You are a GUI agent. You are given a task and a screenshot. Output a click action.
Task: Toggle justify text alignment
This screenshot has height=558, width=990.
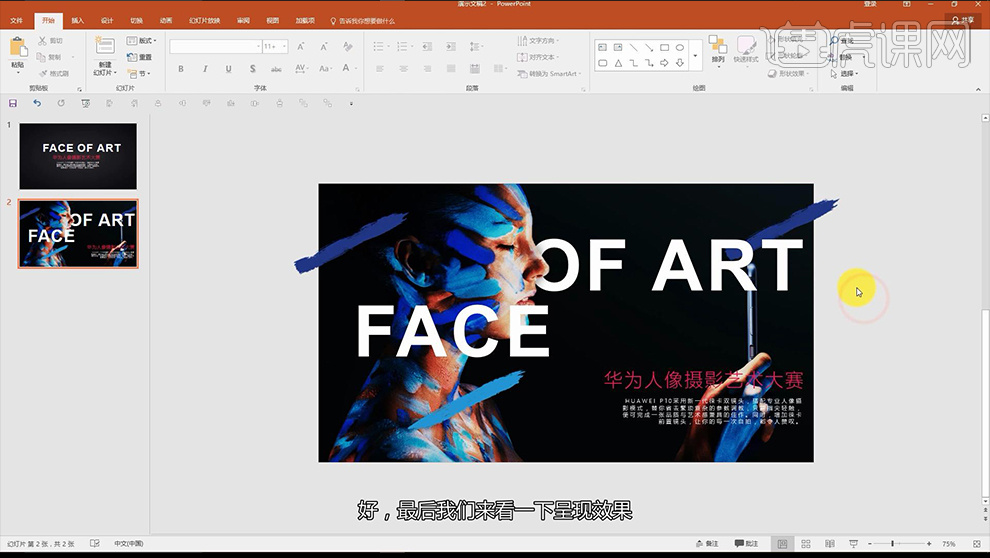[450, 68]
